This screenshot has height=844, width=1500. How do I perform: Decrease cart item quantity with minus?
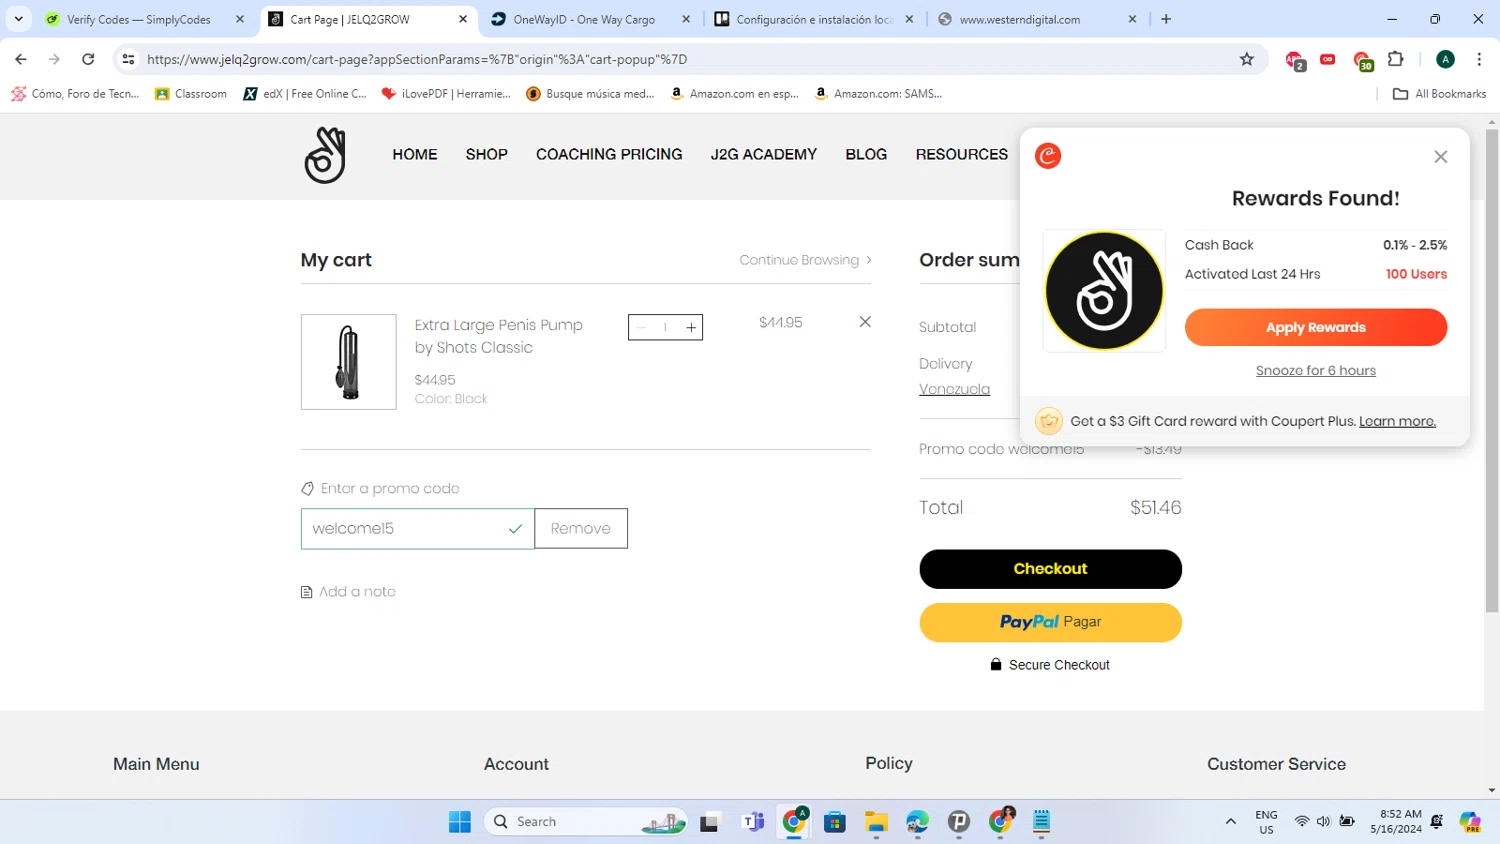[641, 327]
